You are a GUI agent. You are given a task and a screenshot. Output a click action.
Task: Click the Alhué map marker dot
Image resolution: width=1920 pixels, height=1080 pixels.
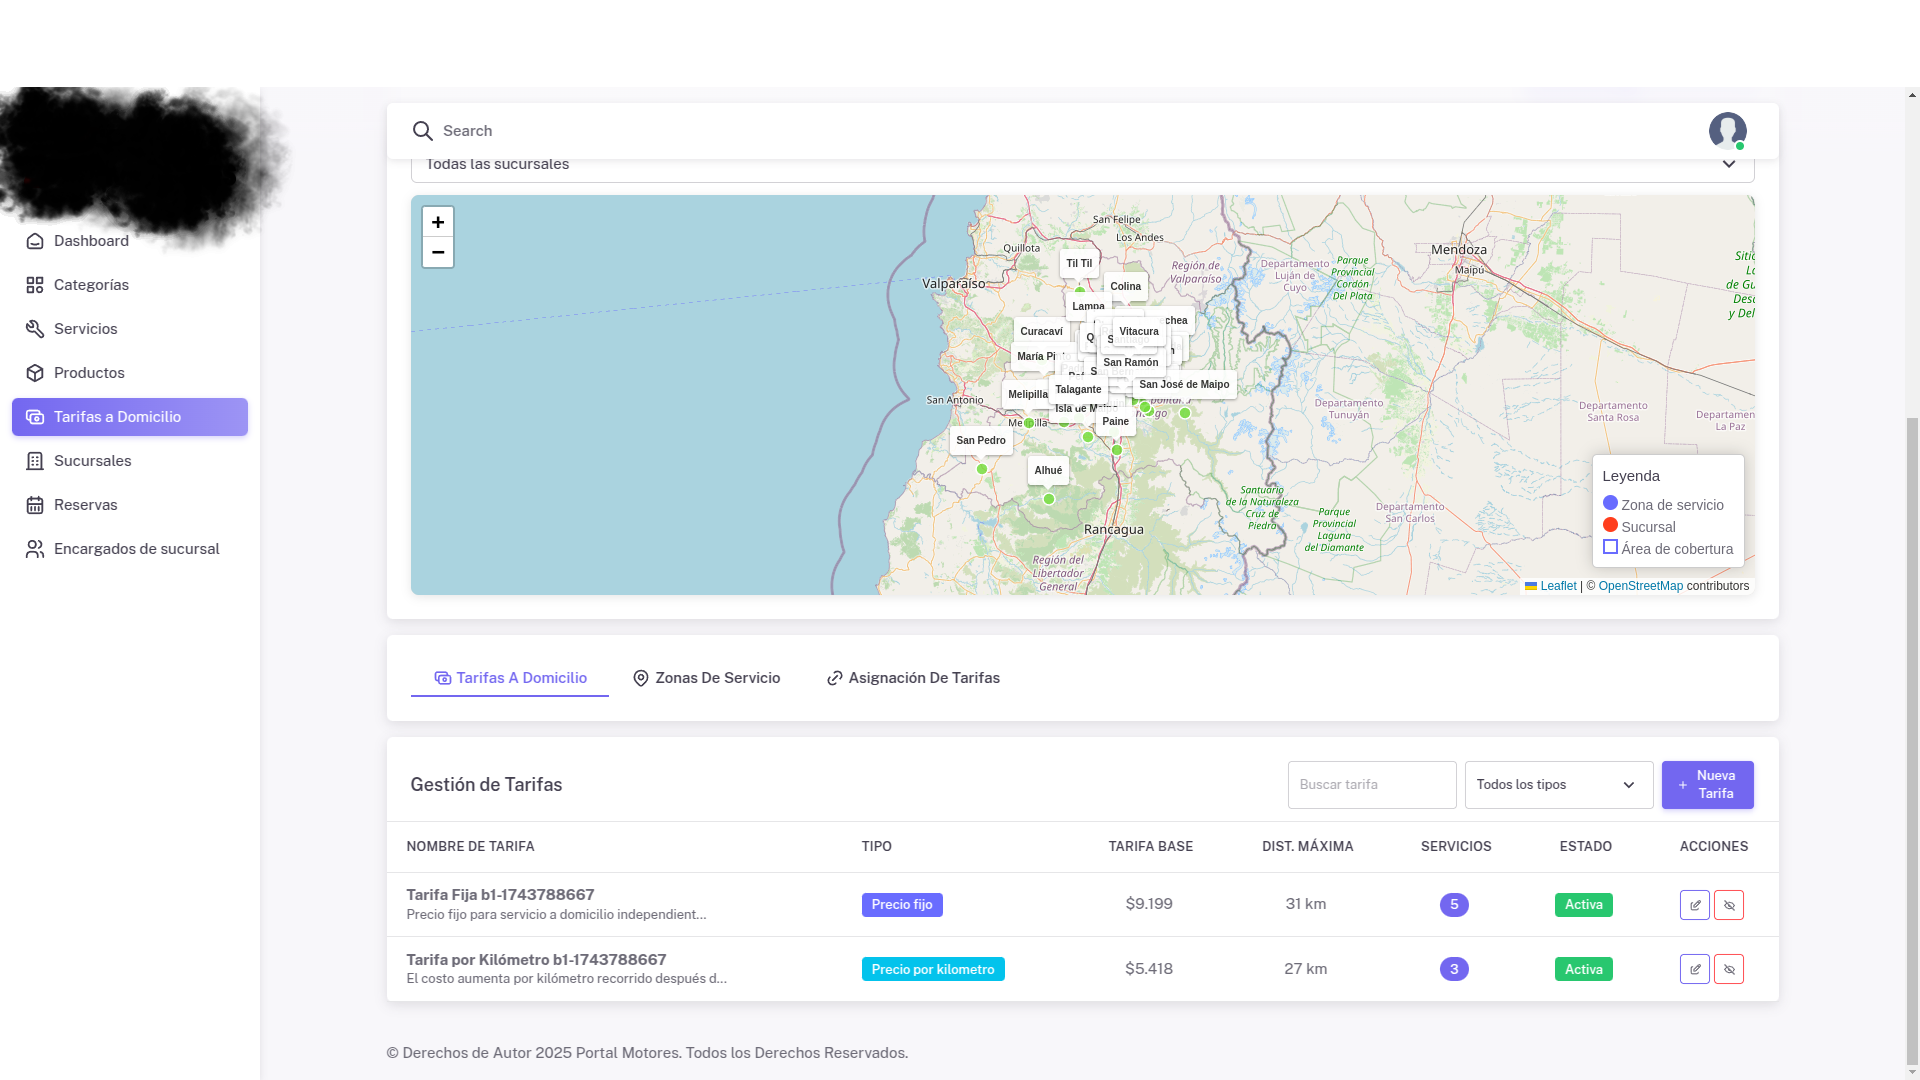[x=1048, y=499]
